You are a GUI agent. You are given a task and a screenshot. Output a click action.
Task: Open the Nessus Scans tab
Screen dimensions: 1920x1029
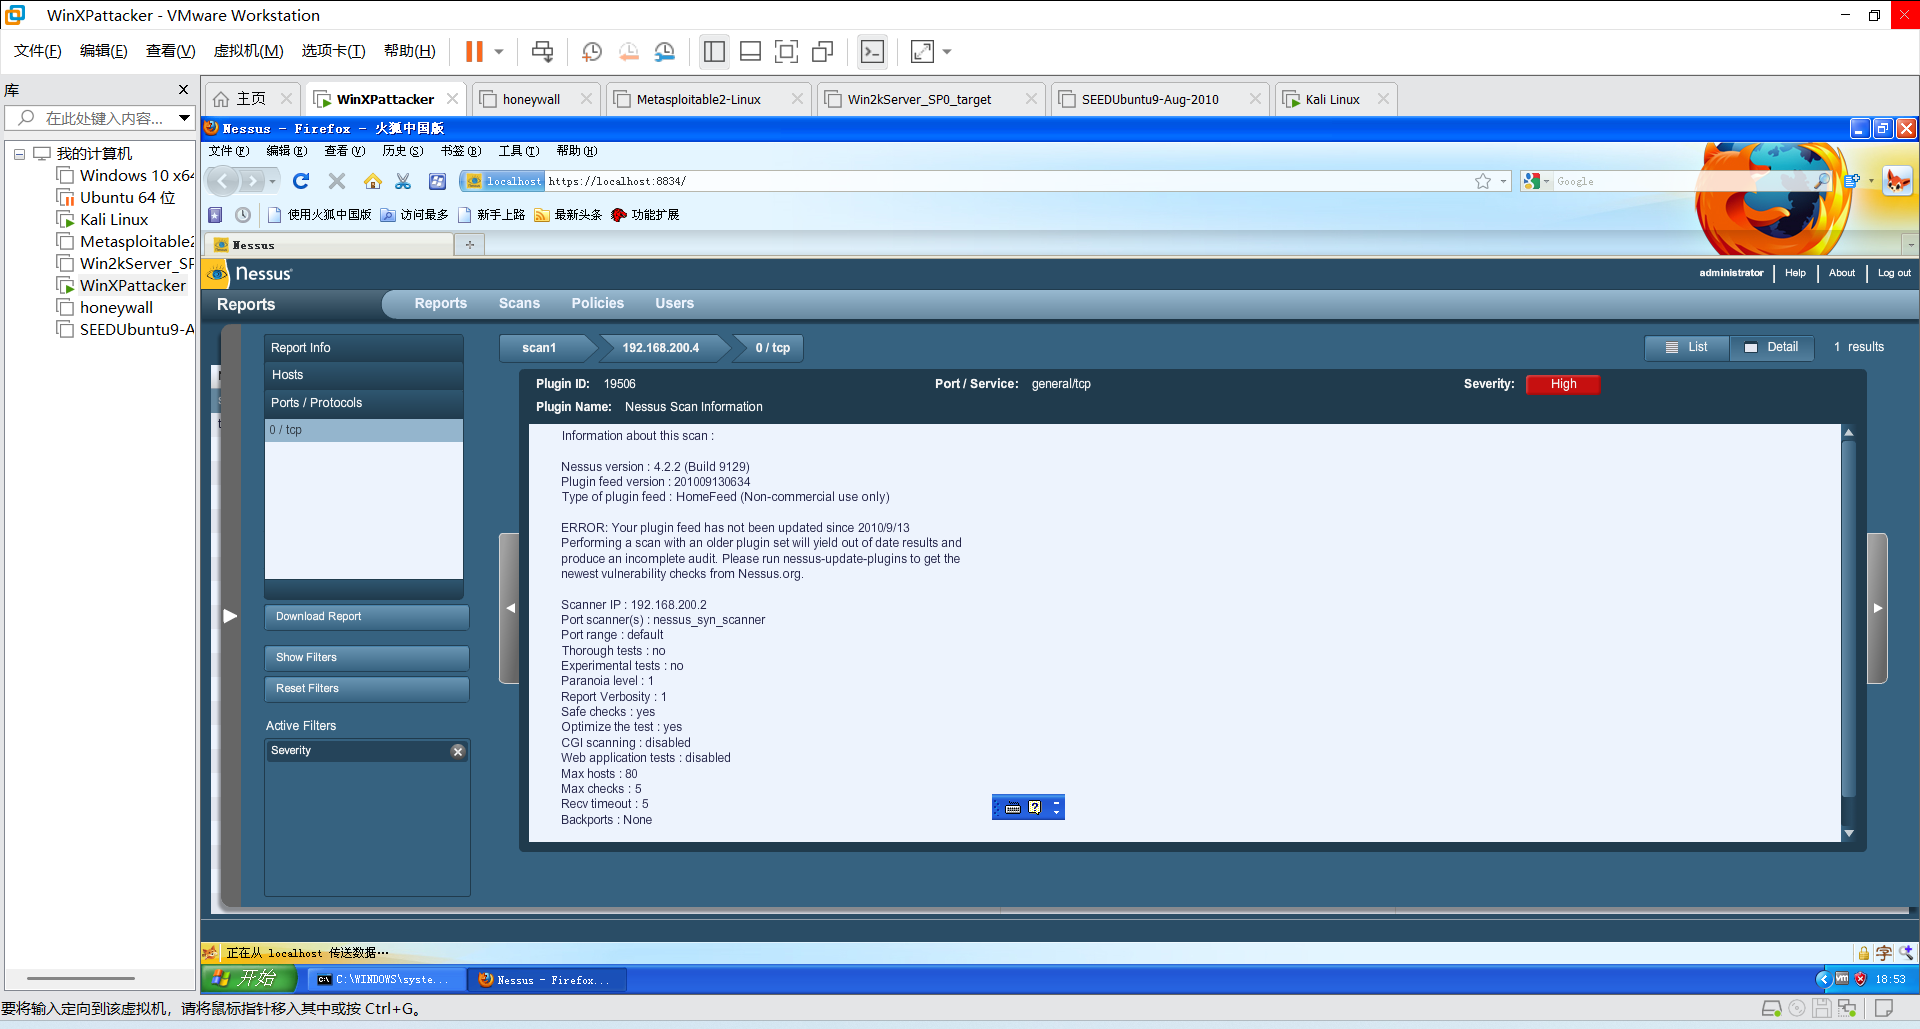tap(519, 303)
